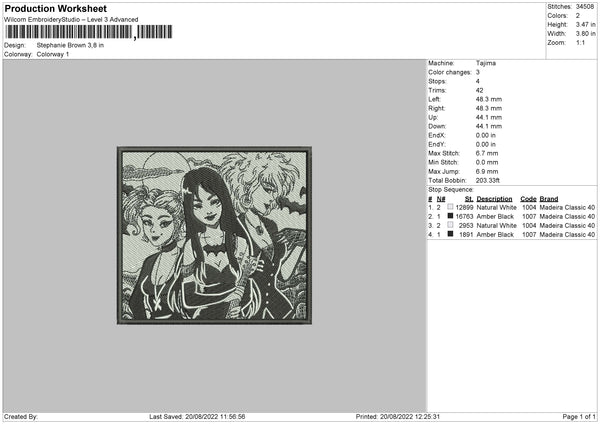This screenshot has height=424, width=600.
Task: Click the Max Jump value 6.9 mm
Action: pyautogui.click(x=487, y=172)
